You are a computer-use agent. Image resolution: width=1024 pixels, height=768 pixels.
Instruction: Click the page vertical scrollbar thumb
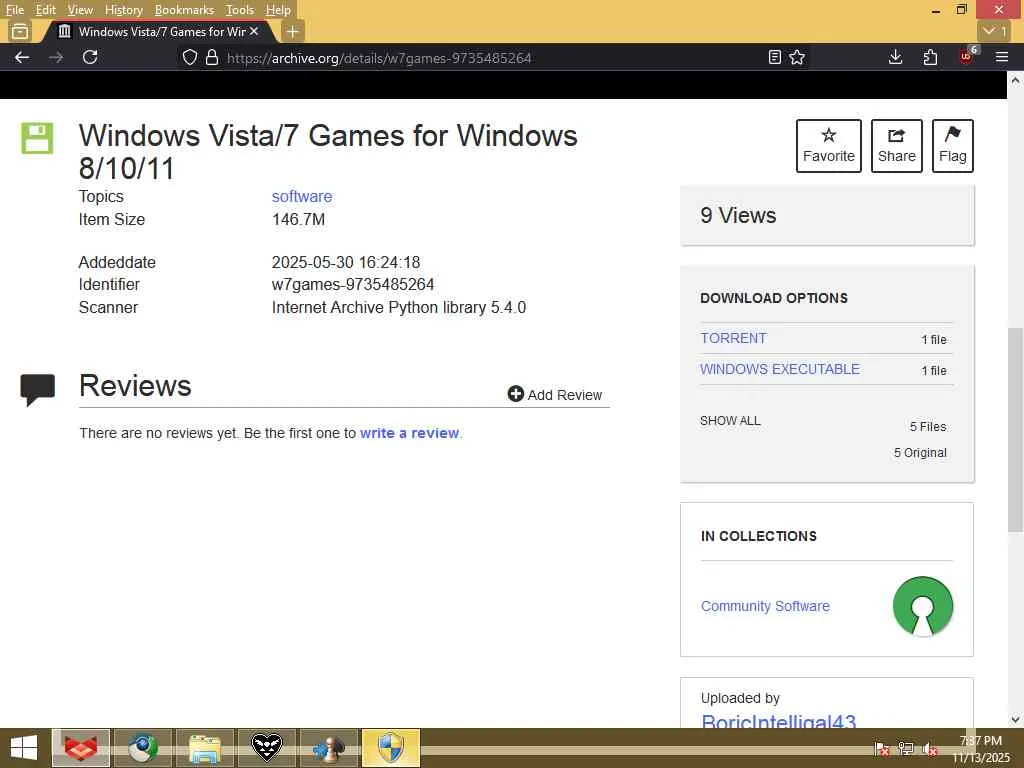[1015, 429]
